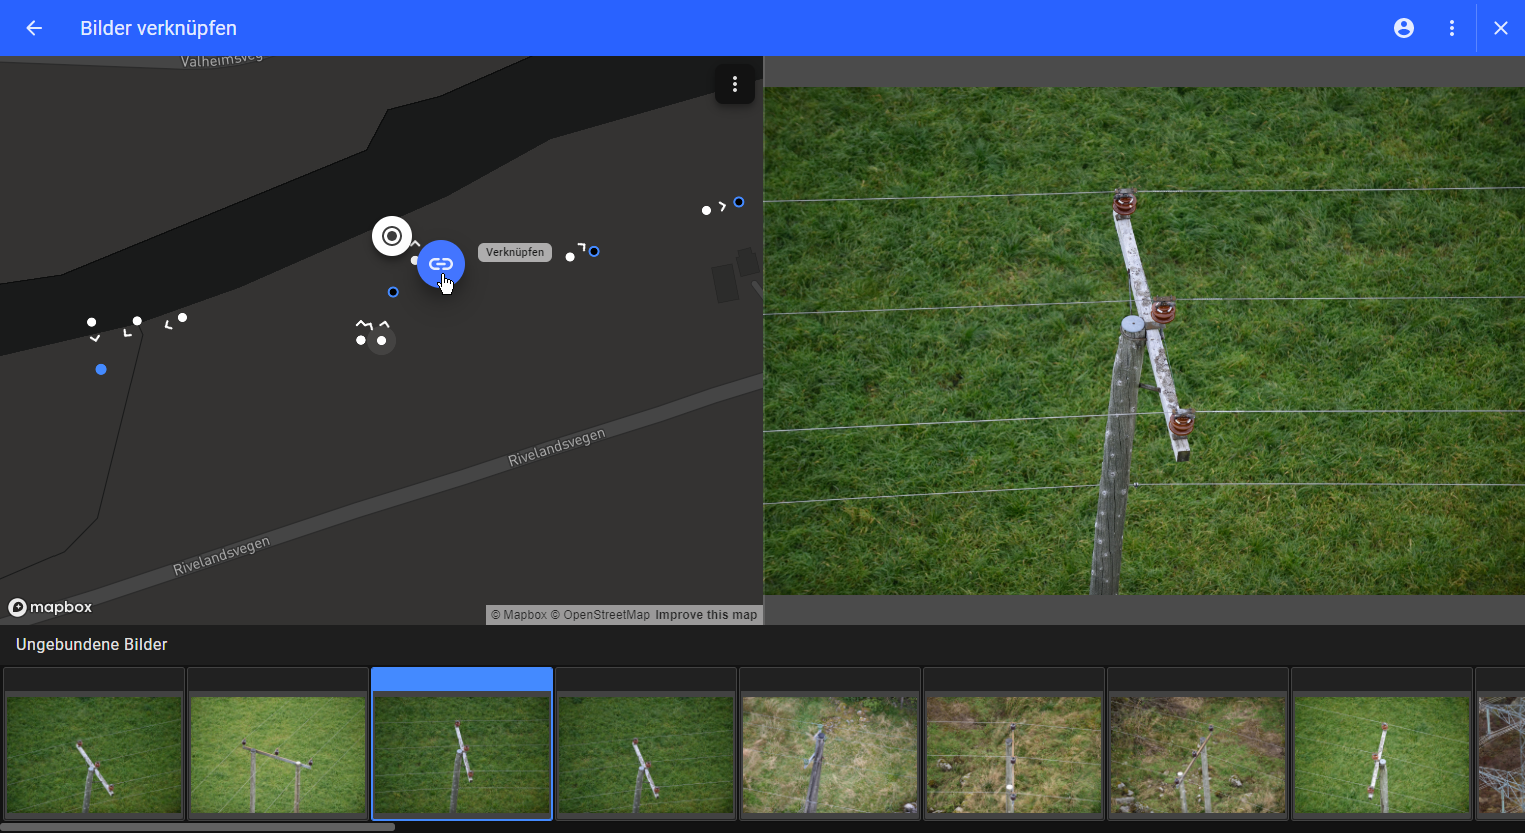Click the hollow blue marker near top-right of map
This screenshot has width=1525, height=833.
click(x=739, y=202)
